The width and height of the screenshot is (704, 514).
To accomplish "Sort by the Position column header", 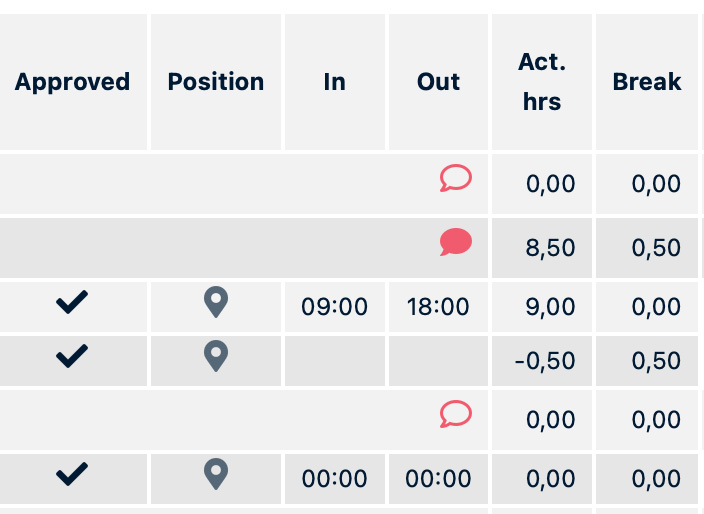I will [216, 82].
